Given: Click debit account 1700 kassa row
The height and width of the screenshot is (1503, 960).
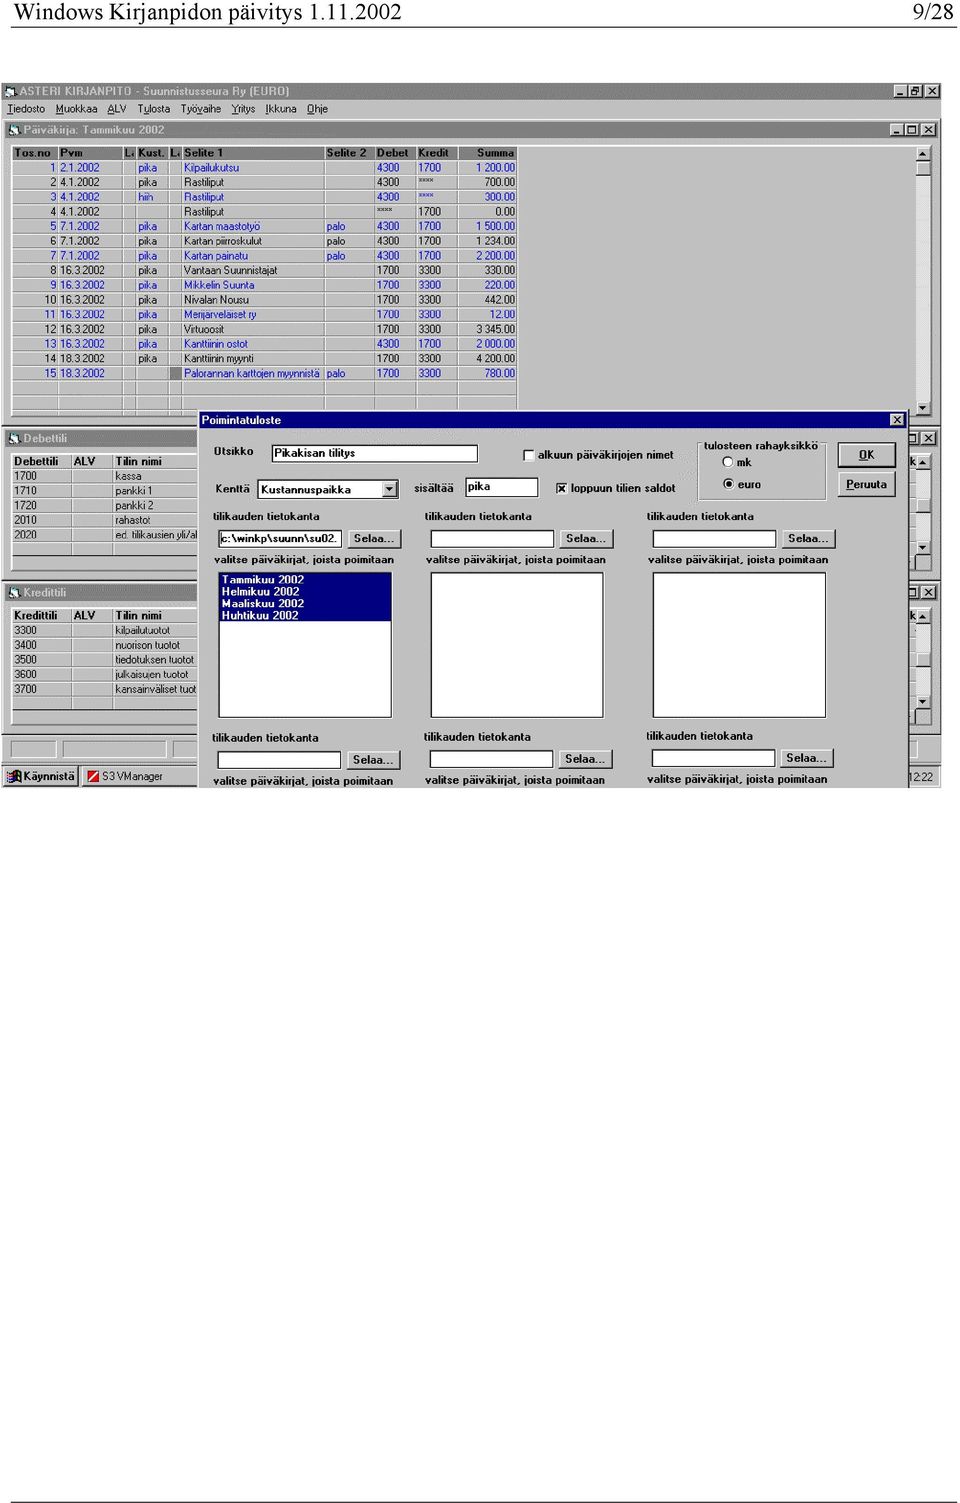Looking at the screenshot, I should 104,477.
